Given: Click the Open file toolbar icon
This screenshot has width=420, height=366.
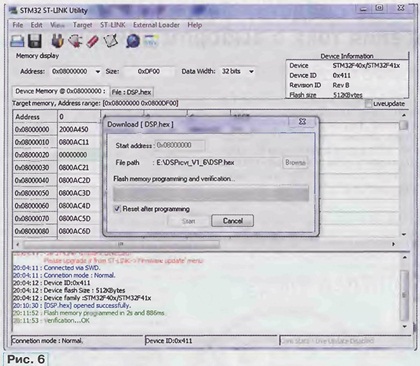Looking at the screenshot, I should [17, 41].
